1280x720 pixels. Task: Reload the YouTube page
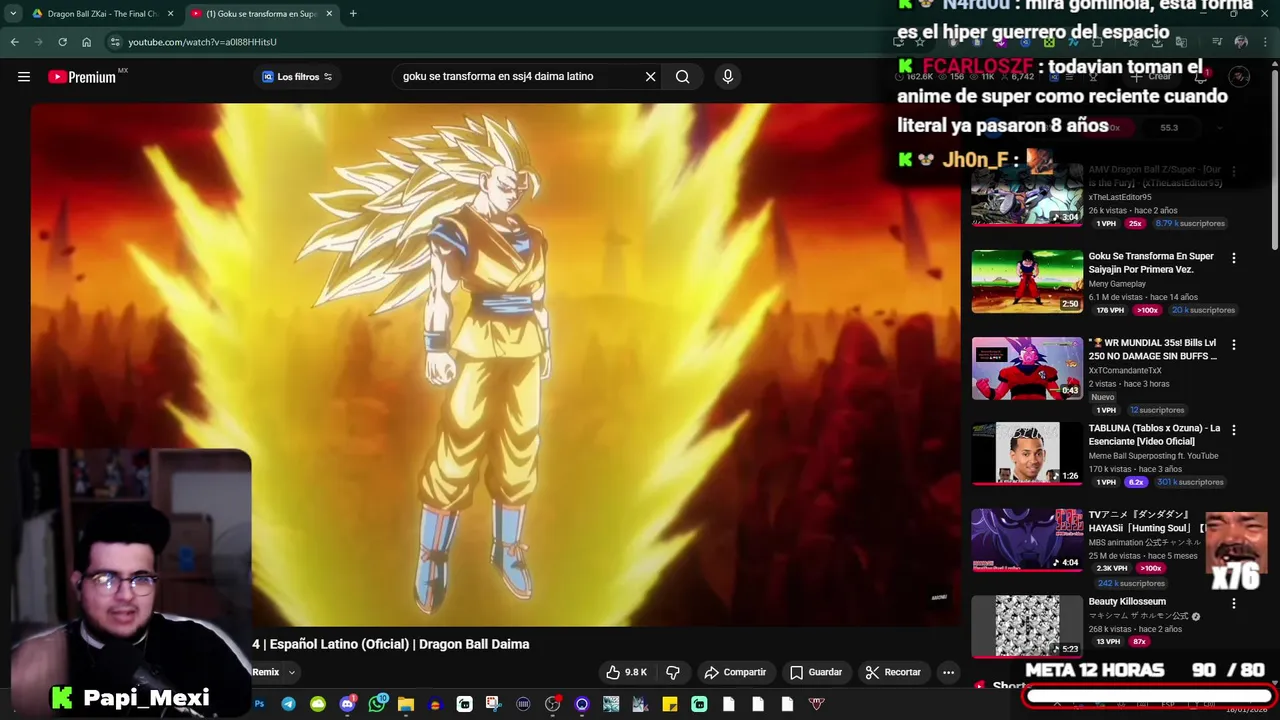click(x=63, y=42)
